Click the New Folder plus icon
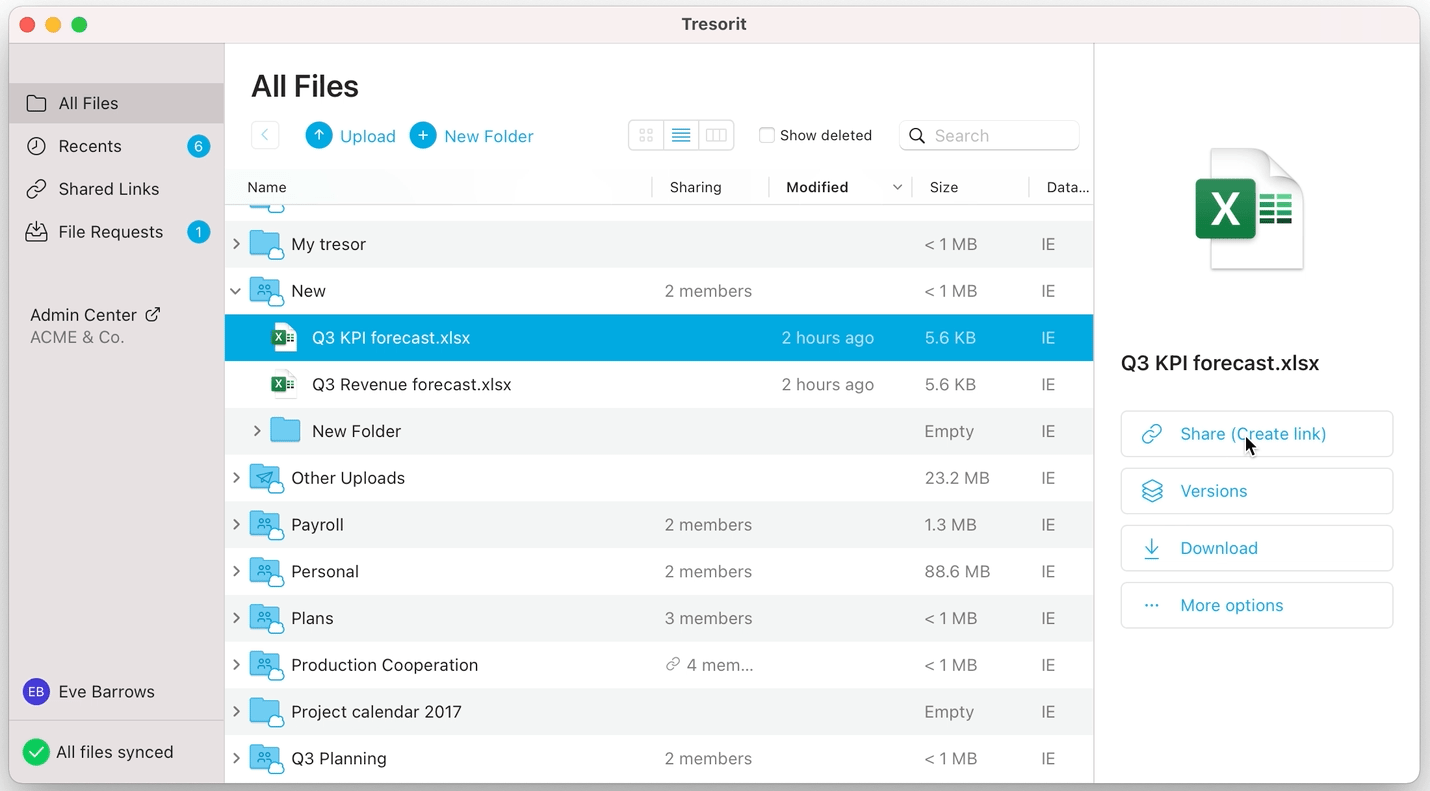Screen dimensions: 1430x791 tap(423, 135)
